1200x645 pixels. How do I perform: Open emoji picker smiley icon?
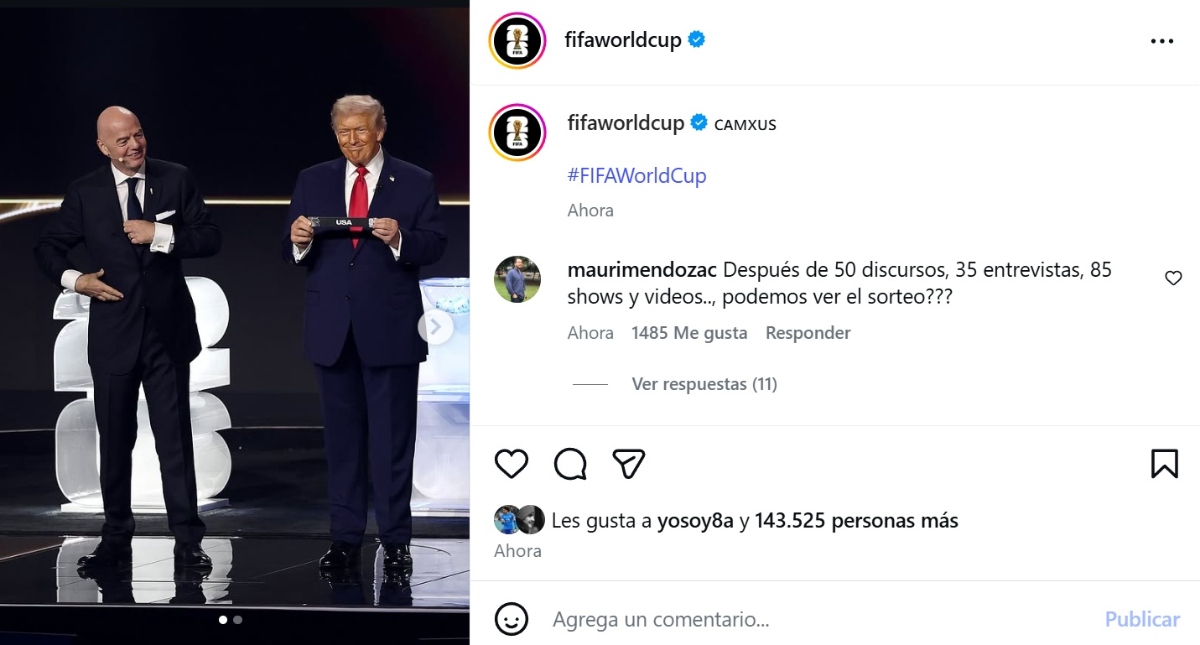coord(511,619)
